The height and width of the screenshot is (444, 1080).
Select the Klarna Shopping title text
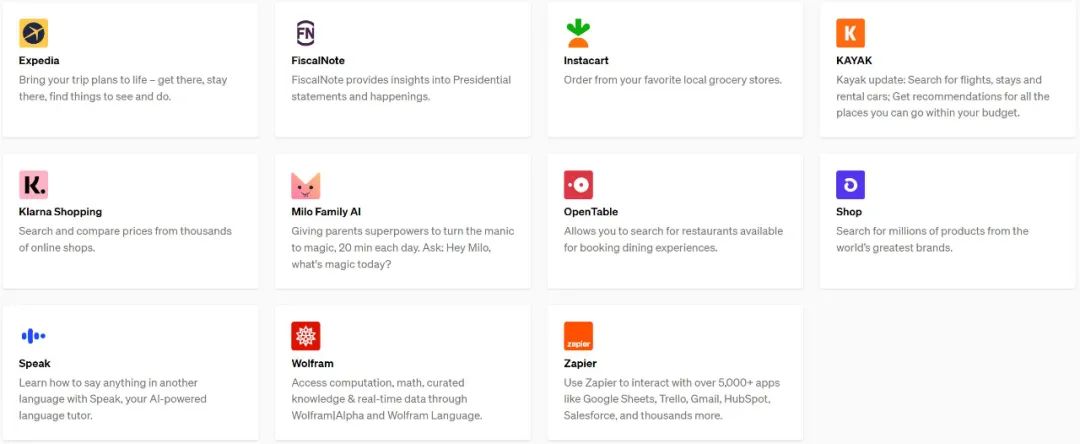[60, 212]
